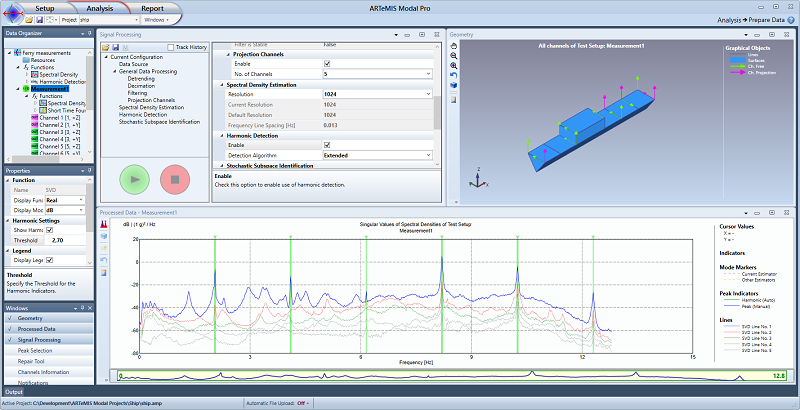This screenshot has width=800, height=410.
Task: Select Peak Selection in Windows list
Action: pos(35,351)
